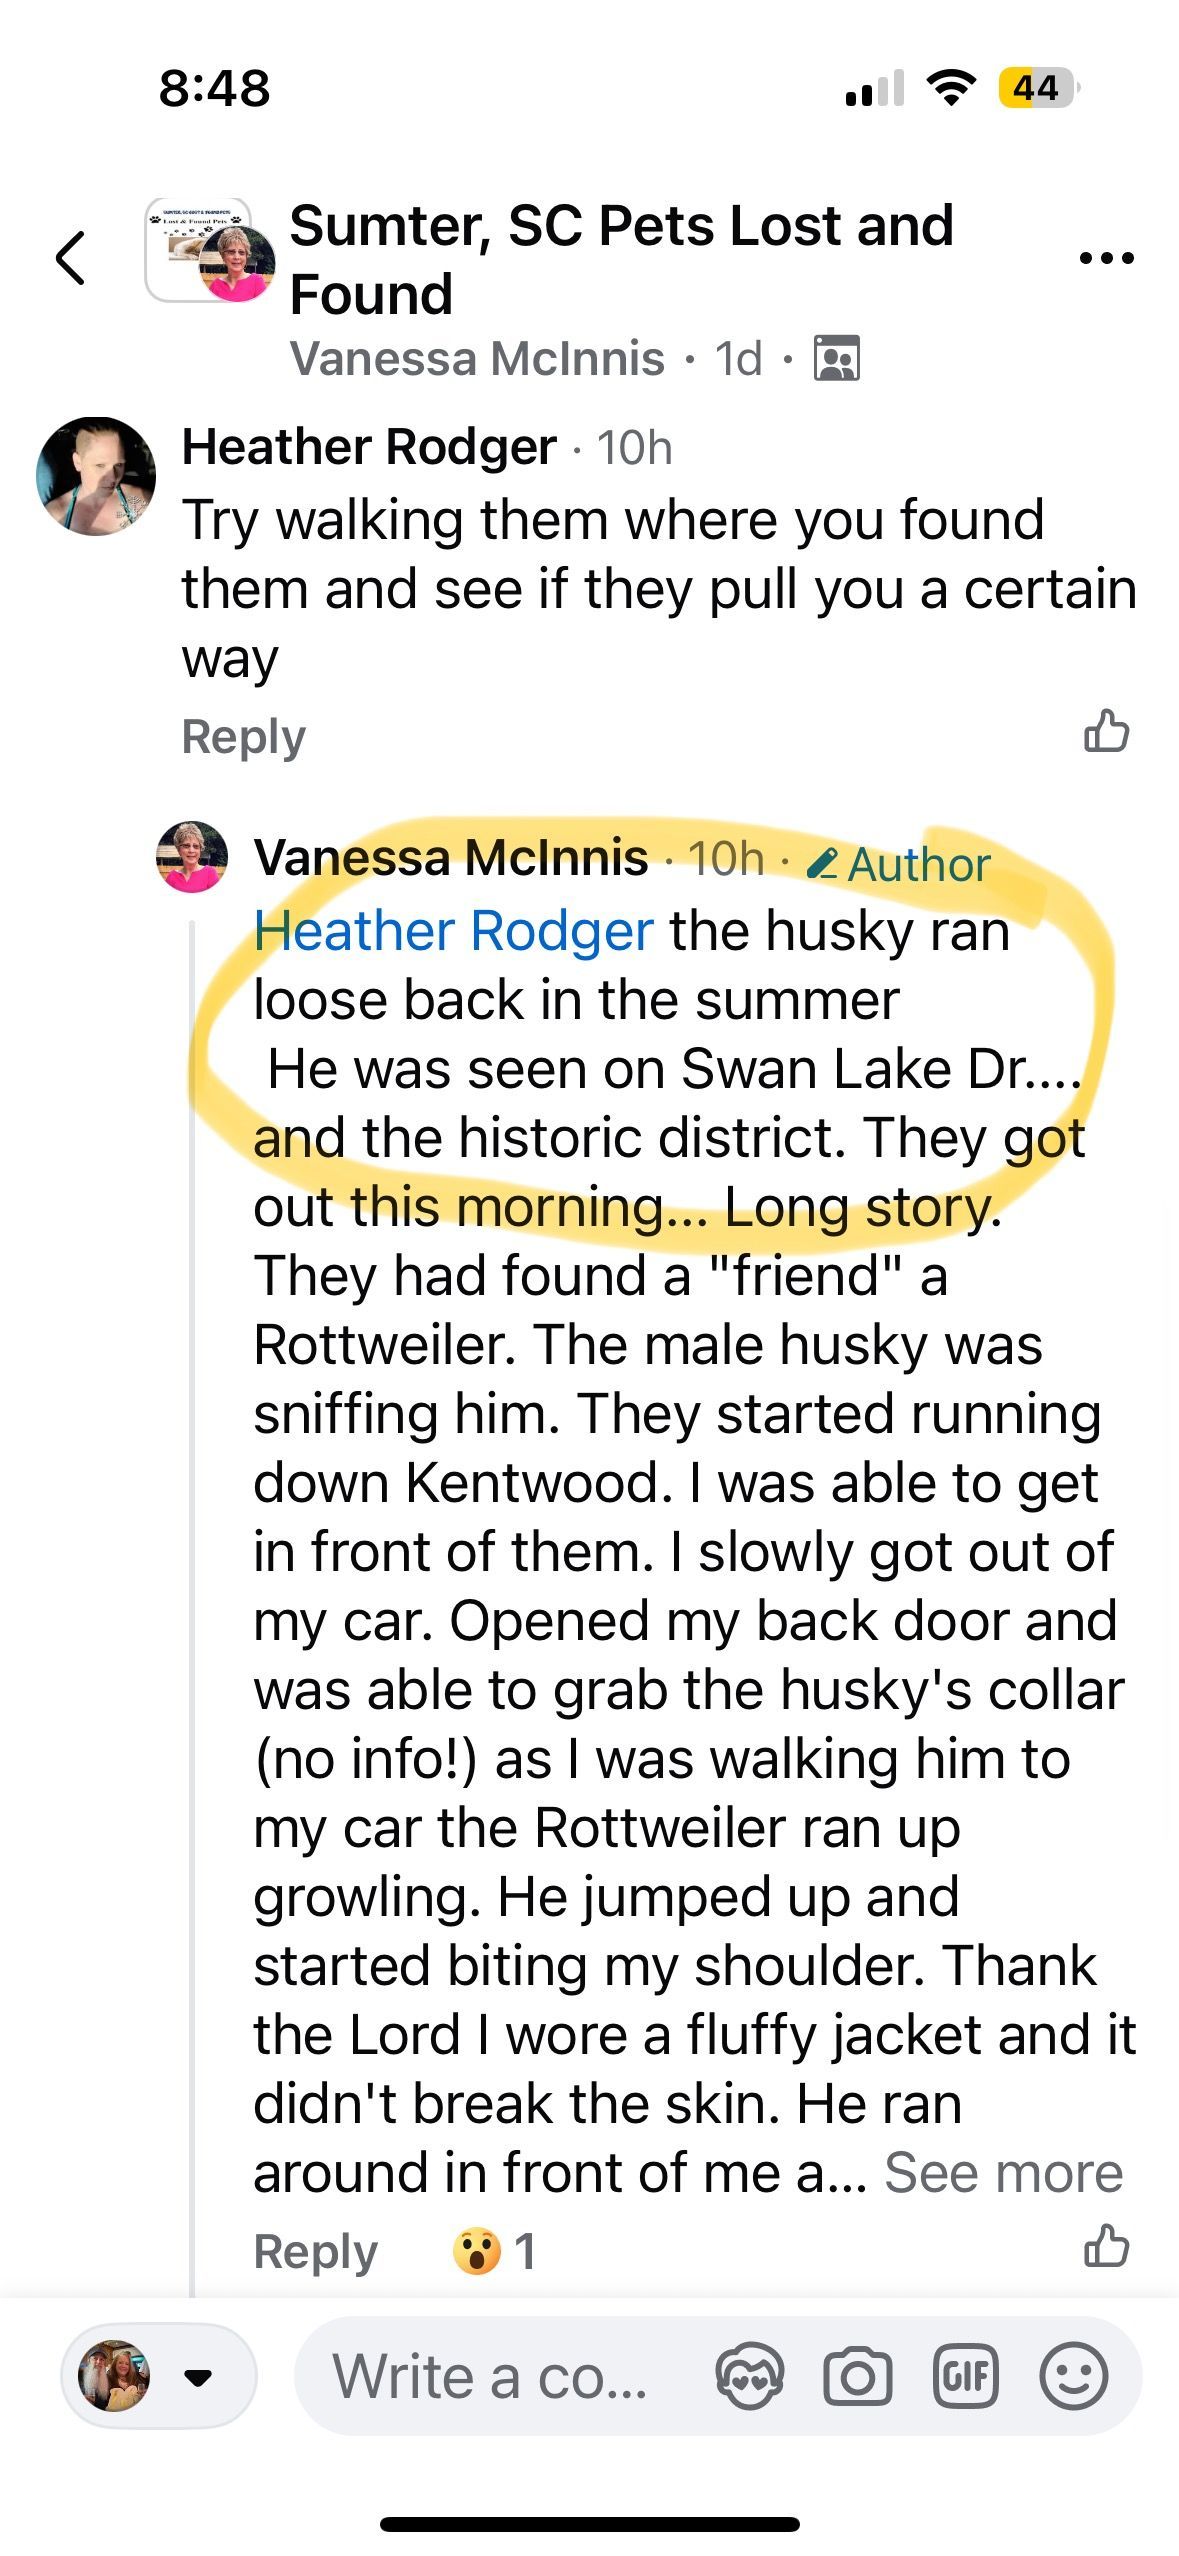Reply to Heather Rodger's comment

point(243,737)
